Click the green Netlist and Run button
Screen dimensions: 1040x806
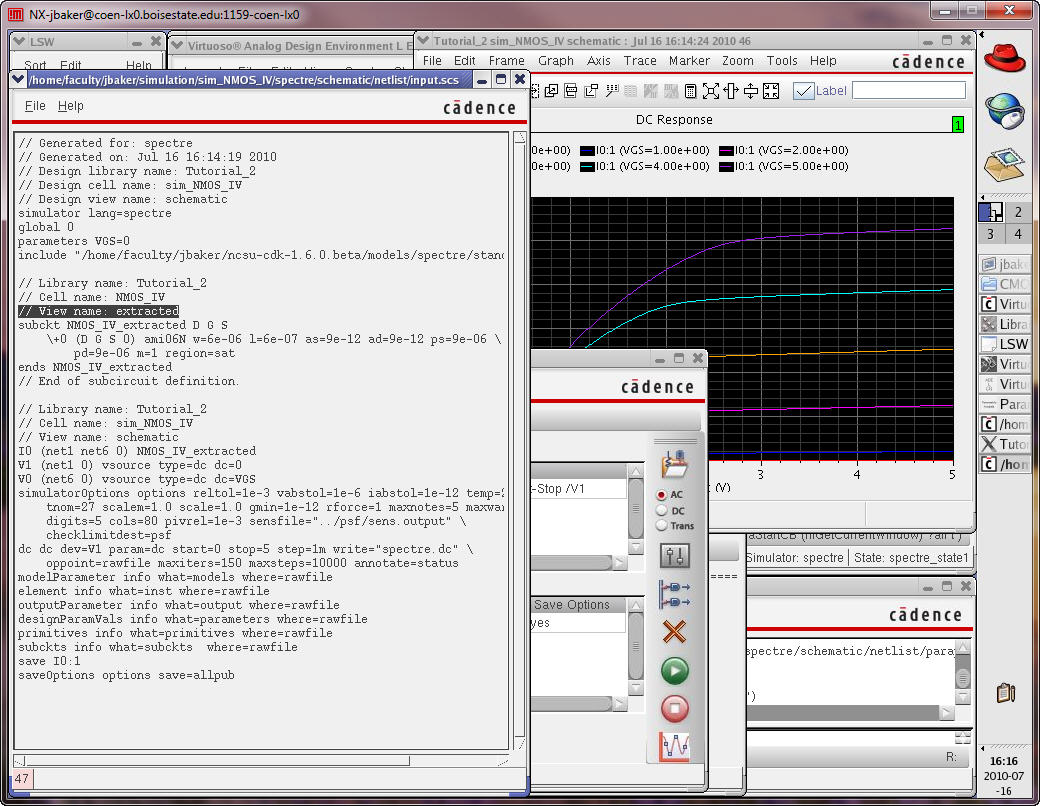tap(675, 670)
